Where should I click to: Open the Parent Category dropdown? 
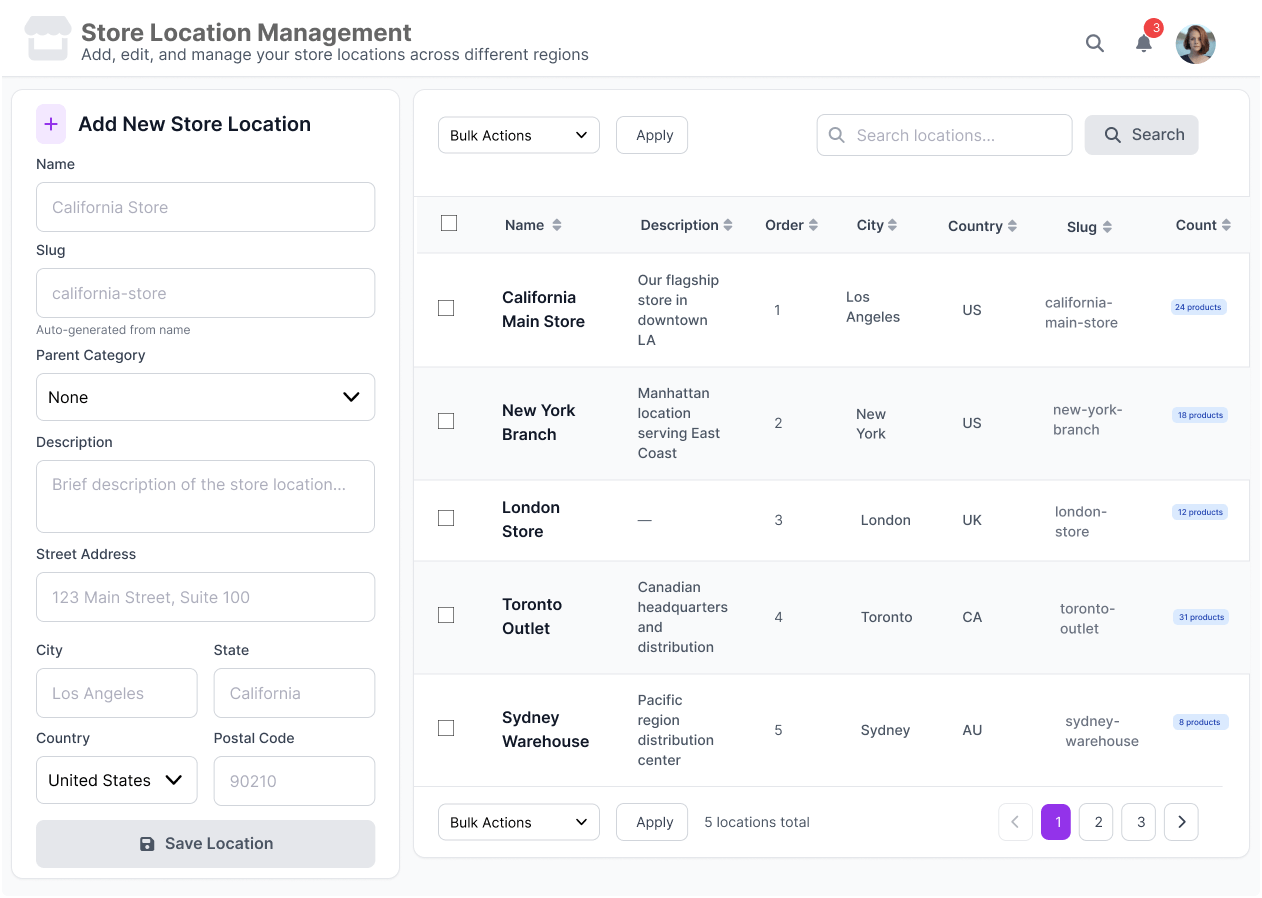pyautogui.click(x=205, y=397)
